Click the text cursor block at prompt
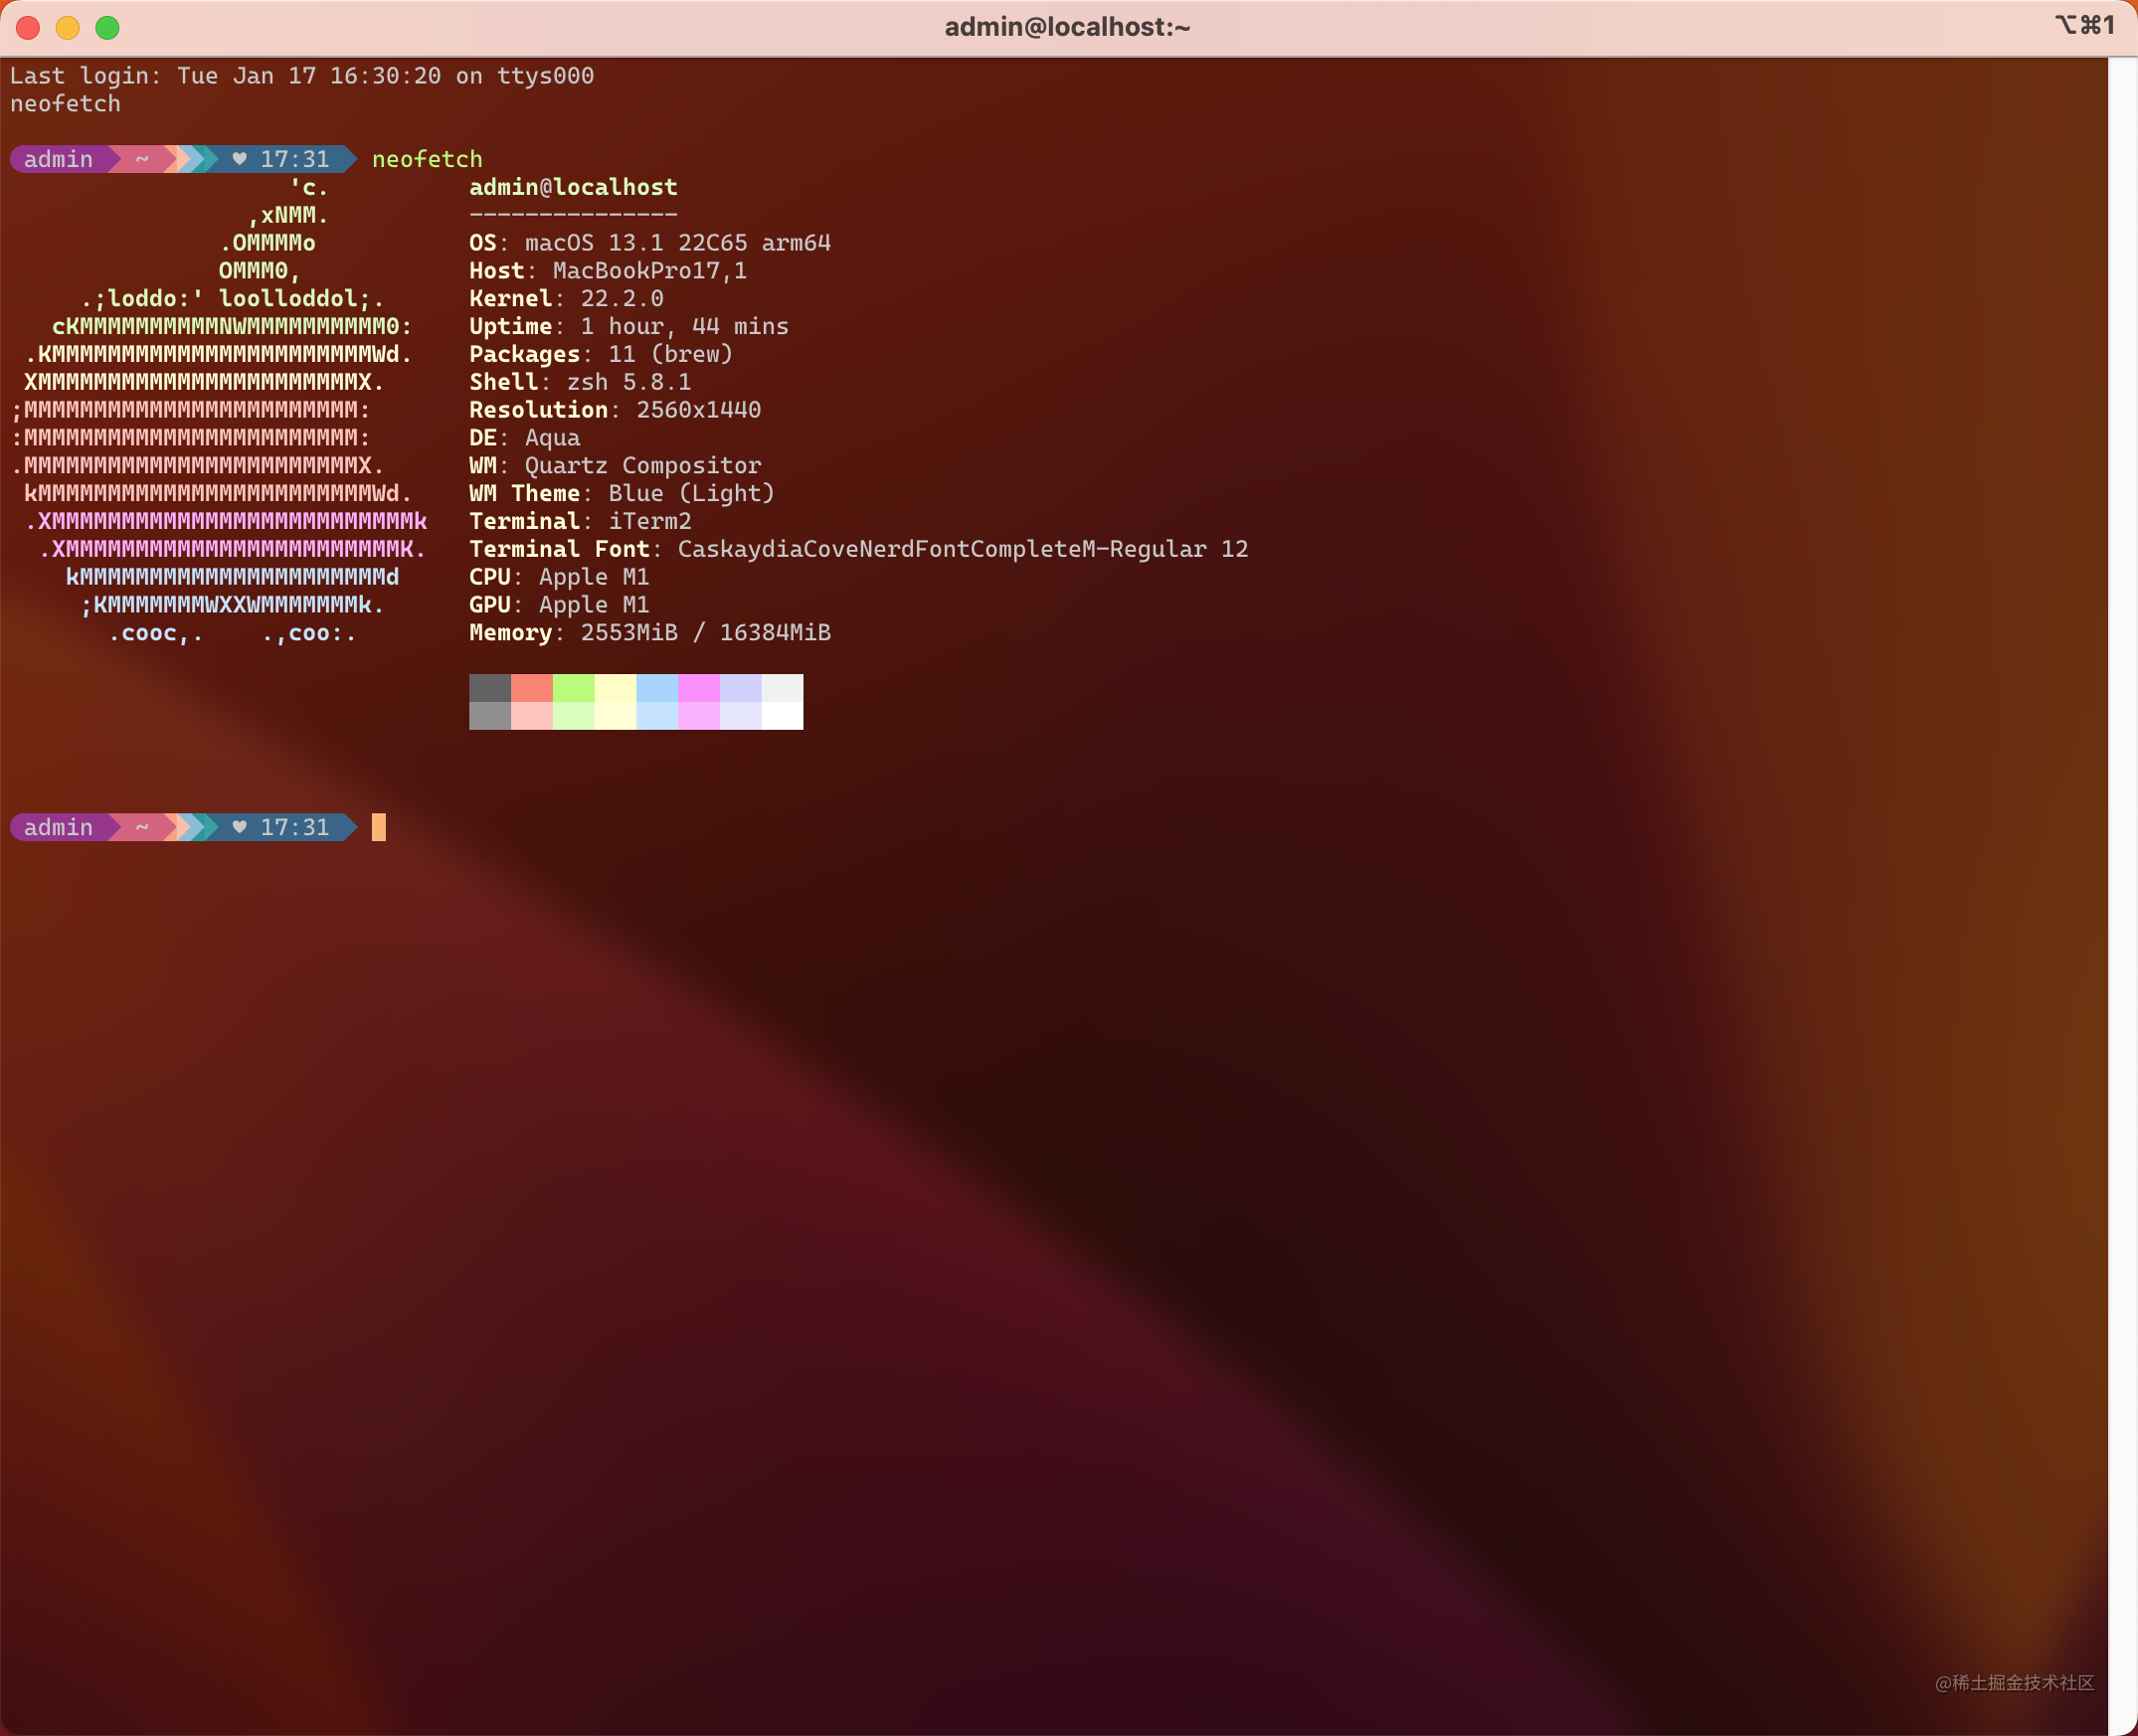Viewport: 2138px width, 1736px height. [379, 827]
